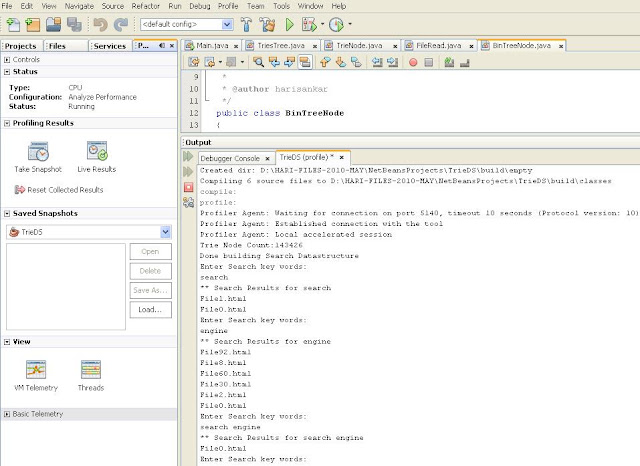640x466 pixels.
Task: Click Reset Collected Results
Action: [59, 190]
